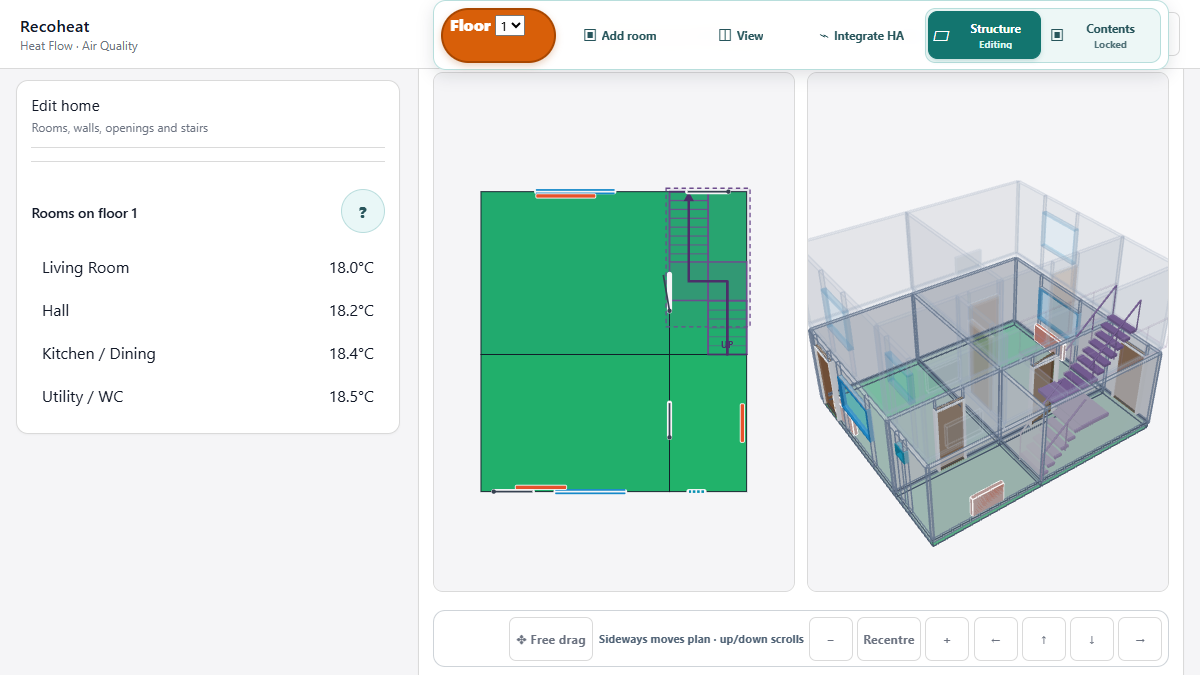
Task: Select the Hall room row
Action: point(208,311)
